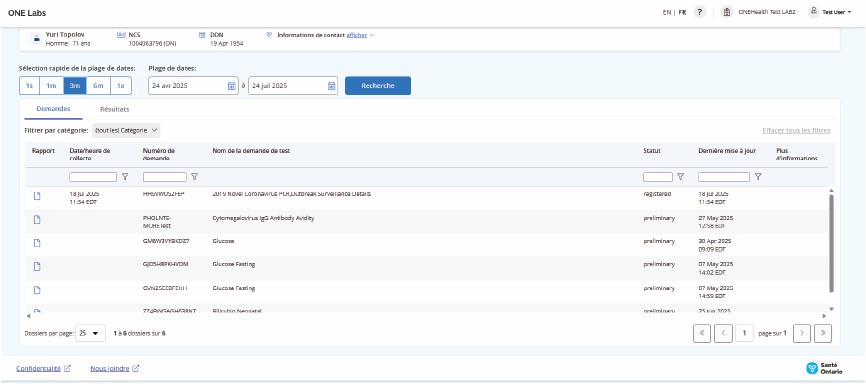Click the 'Cytomegalovirus IgG Antibody Avidity' test name

tap(263, 218)
